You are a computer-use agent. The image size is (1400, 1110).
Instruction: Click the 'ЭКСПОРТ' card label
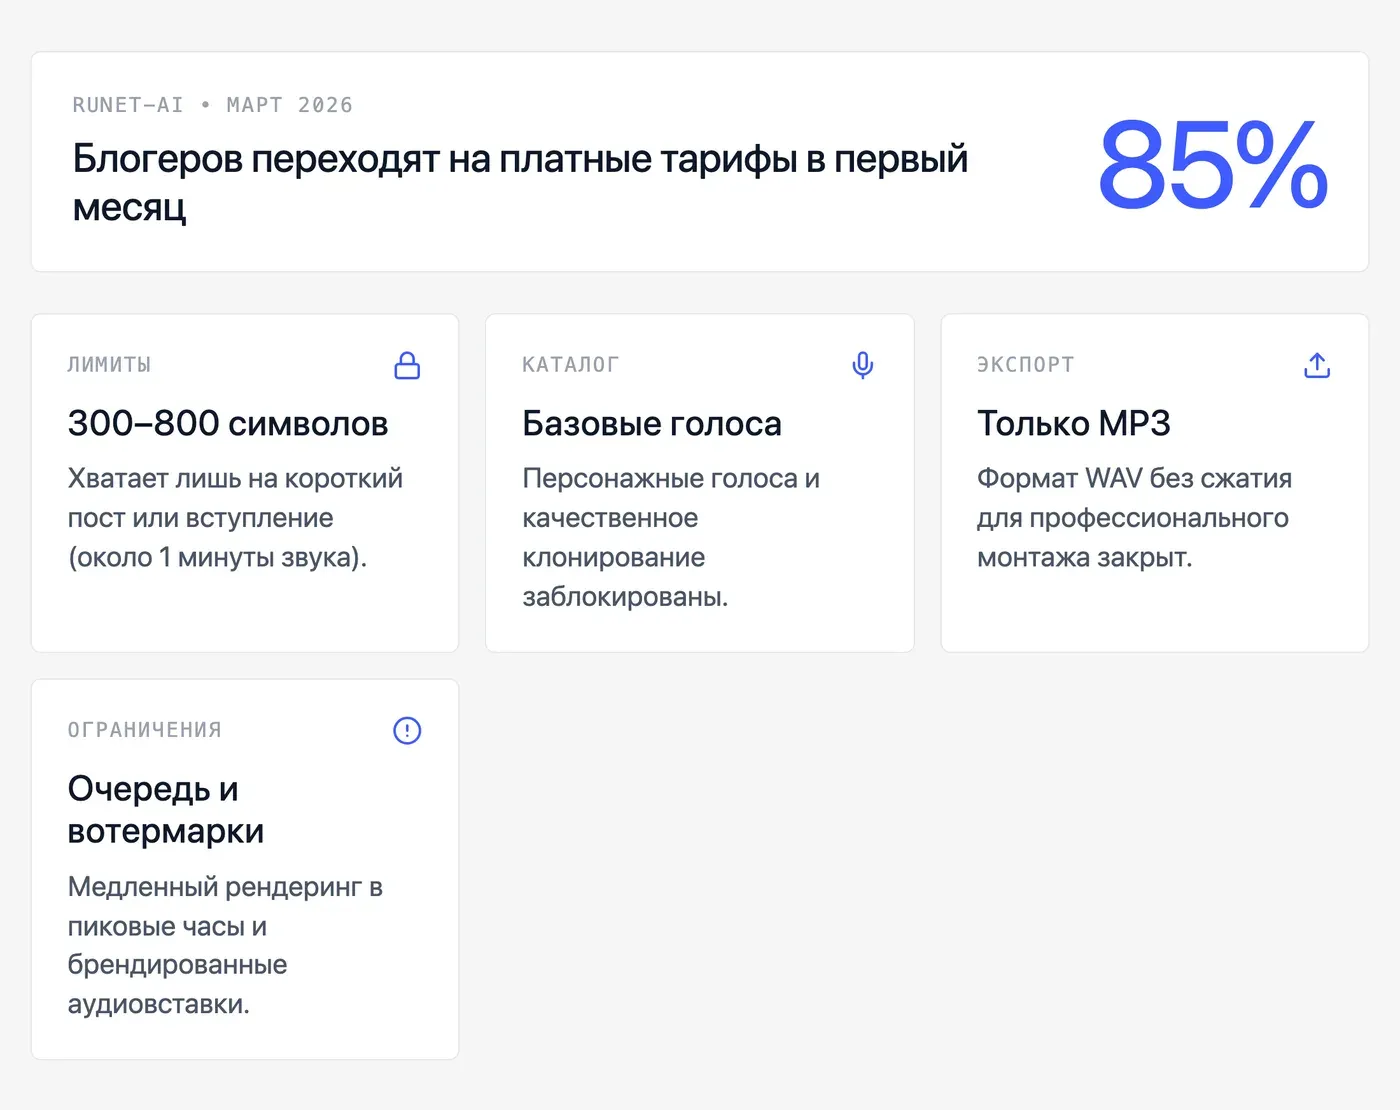click(1025, 365)
